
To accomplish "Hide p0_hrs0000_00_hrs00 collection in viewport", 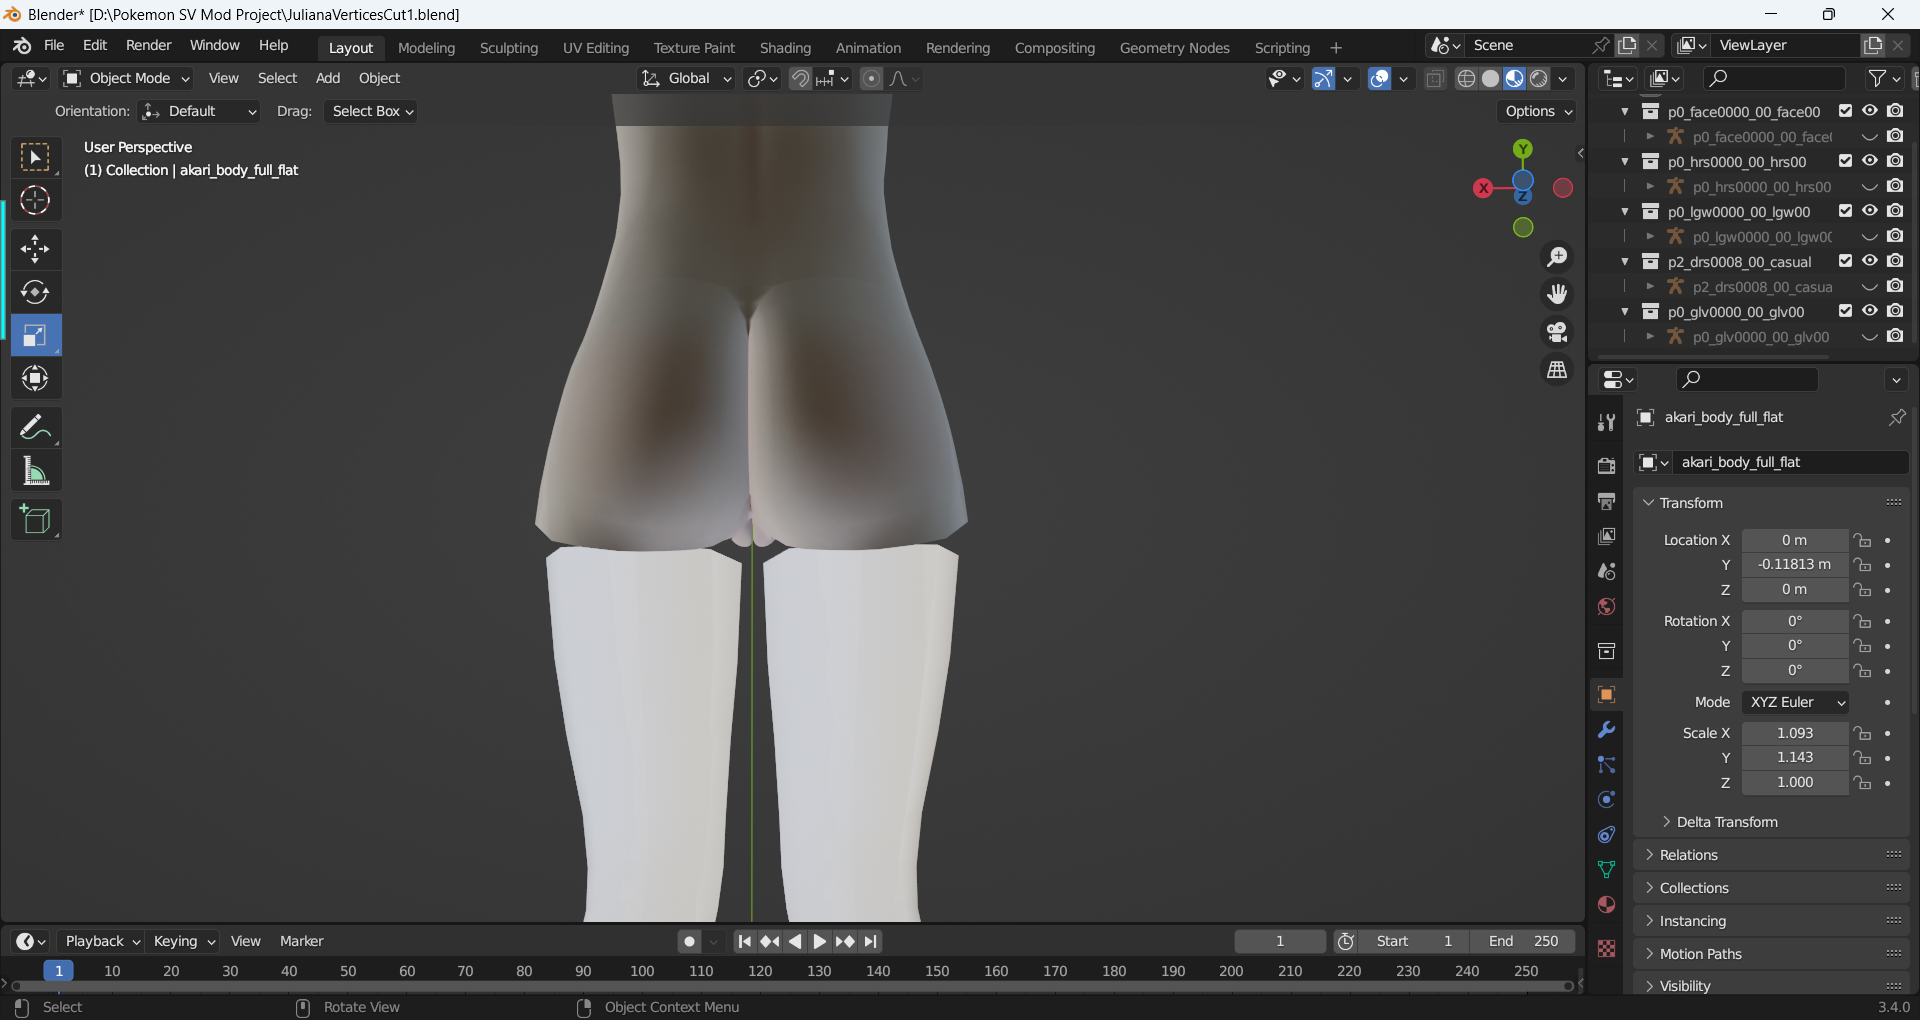I will click(1869, 161).
